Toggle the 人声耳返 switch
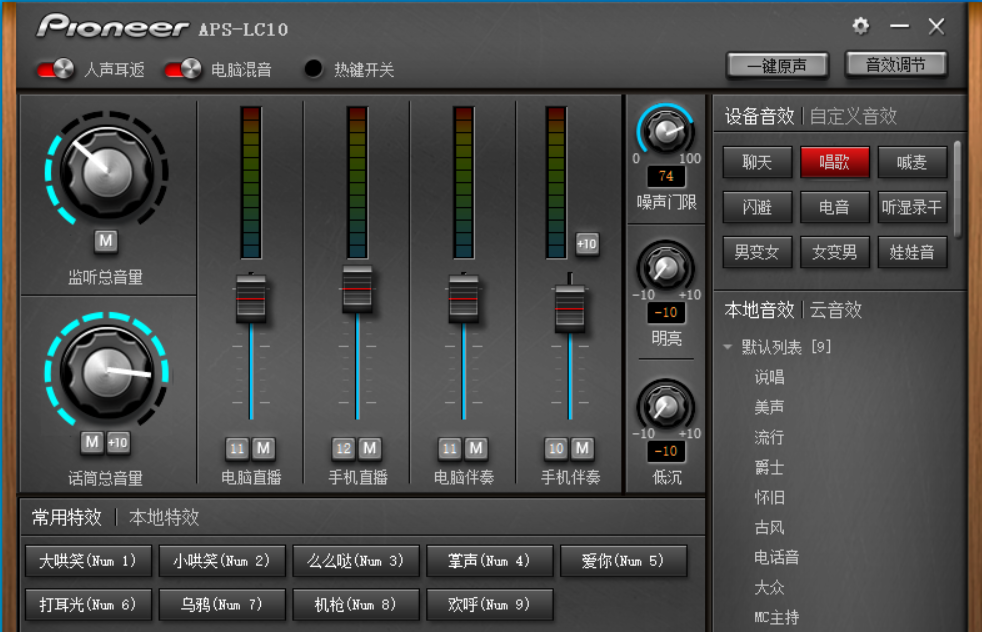 (x=55, y=69)
